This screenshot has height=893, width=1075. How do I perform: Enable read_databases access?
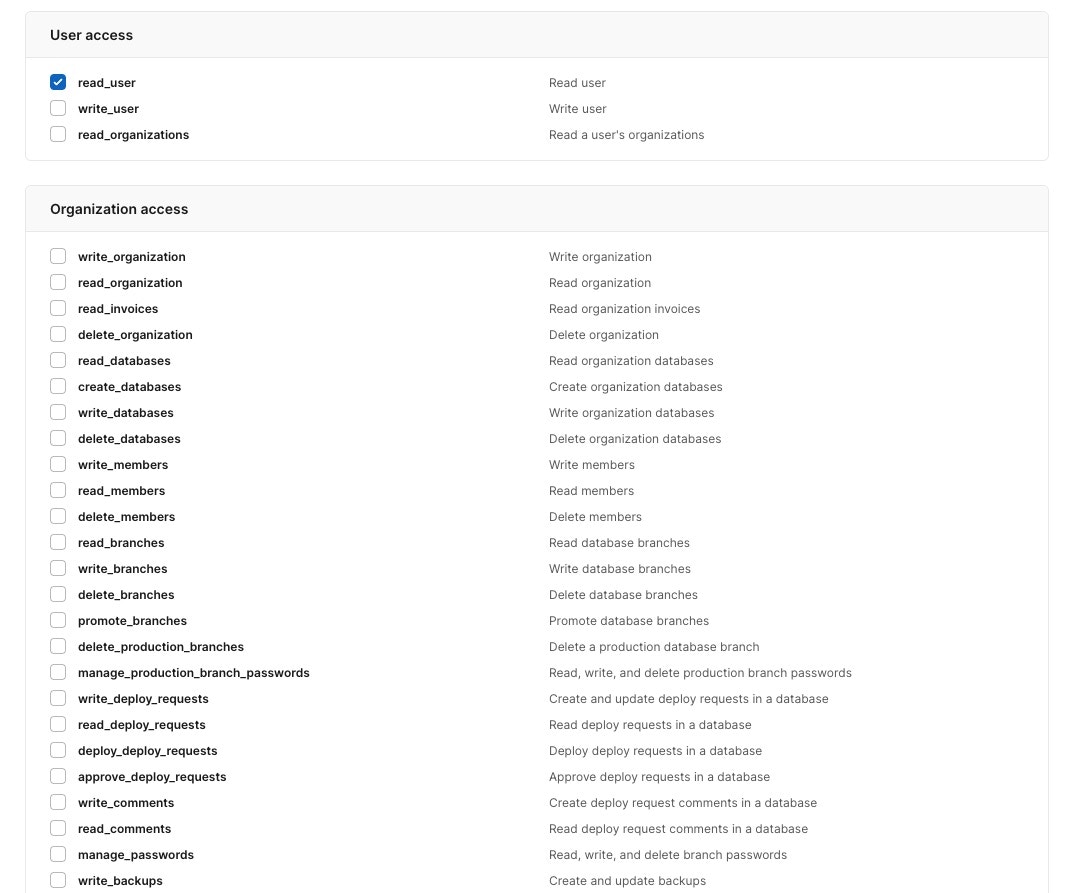click(x=58, y=360)
